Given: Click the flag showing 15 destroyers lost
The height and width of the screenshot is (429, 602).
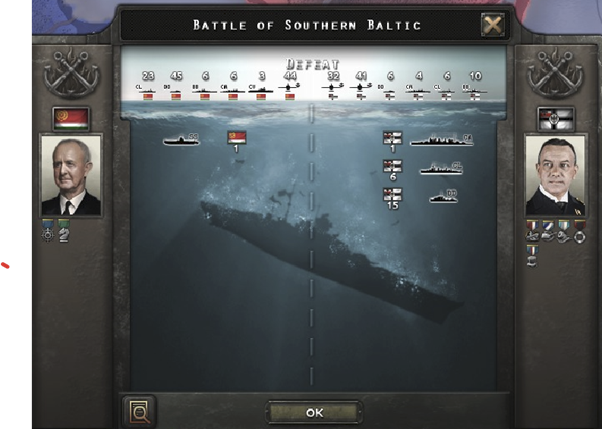Looking at the screenshot, I should pos(392,194).
